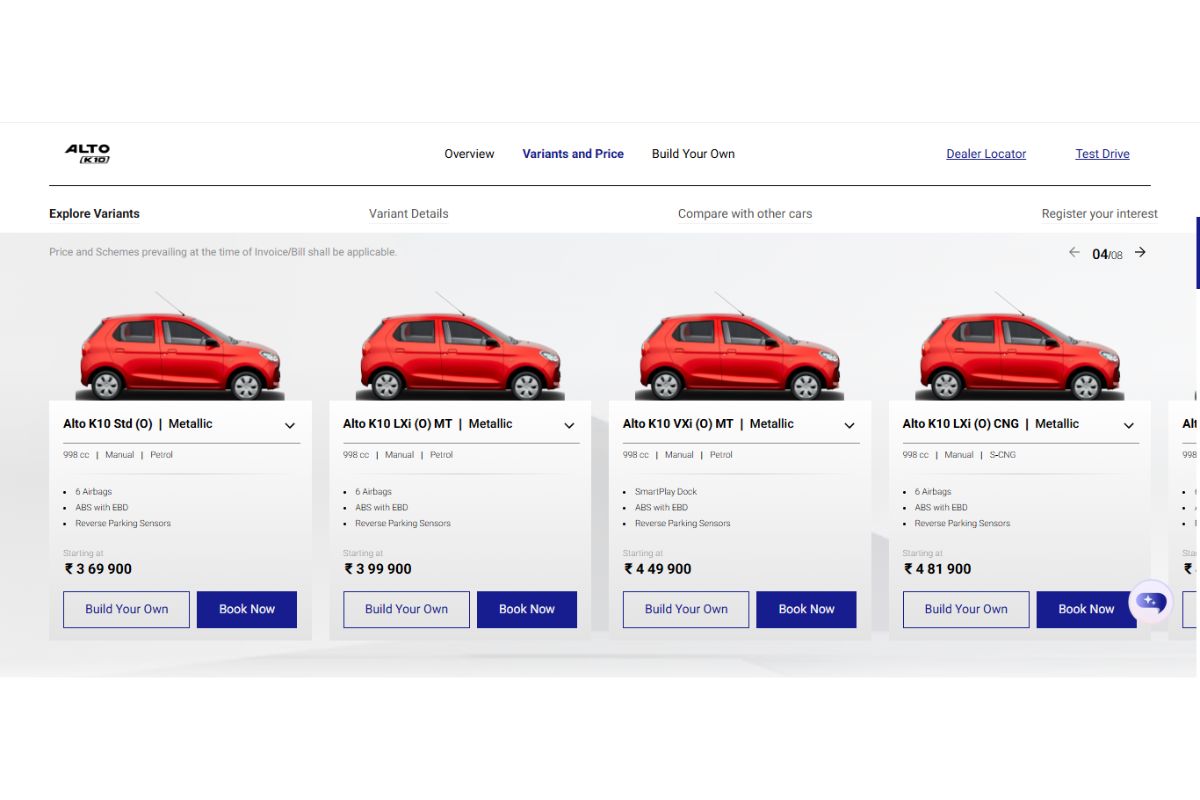
Task: Open the Test Drive link
Action: [x=1102, y=154]
